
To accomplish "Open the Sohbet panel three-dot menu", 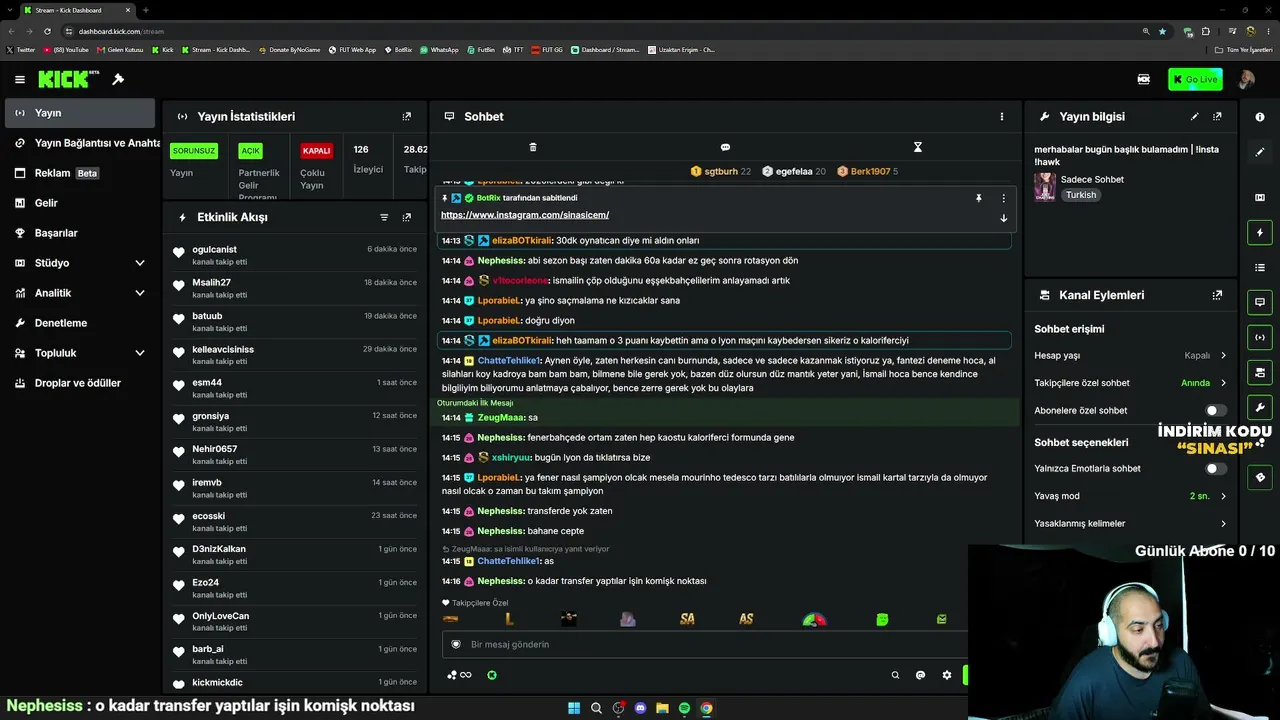I will click(1002, 116).
